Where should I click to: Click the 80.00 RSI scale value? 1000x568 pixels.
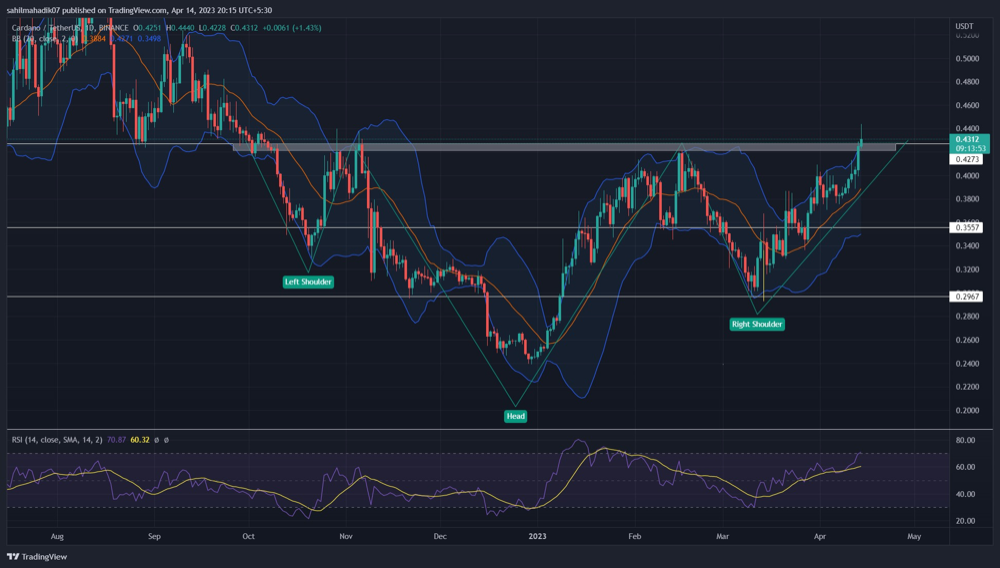pyautogui.click(x=965, y=440)
